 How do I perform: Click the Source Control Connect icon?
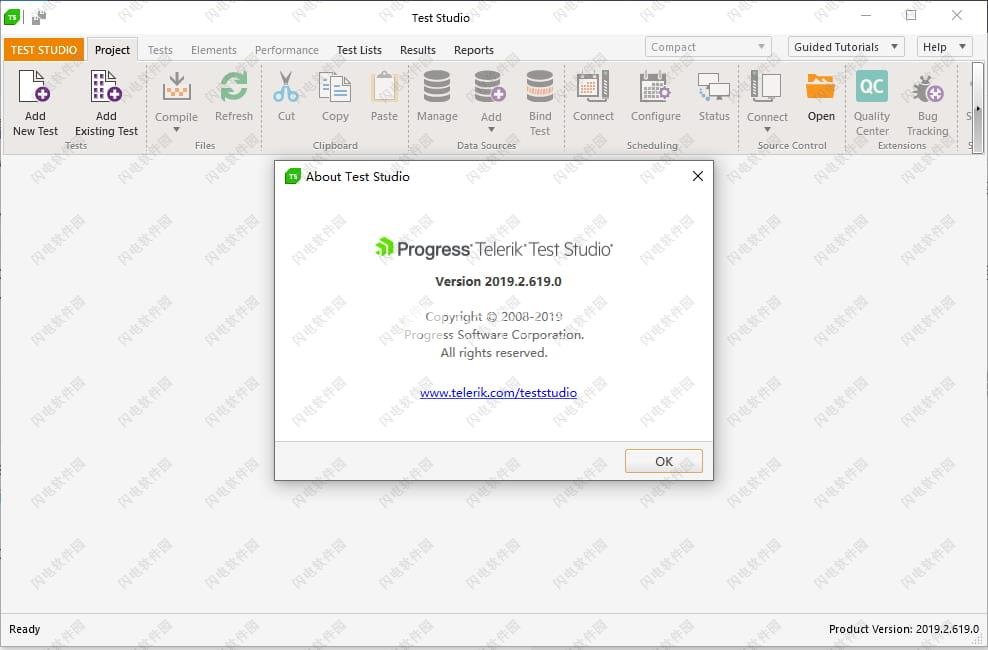(767, 86)
